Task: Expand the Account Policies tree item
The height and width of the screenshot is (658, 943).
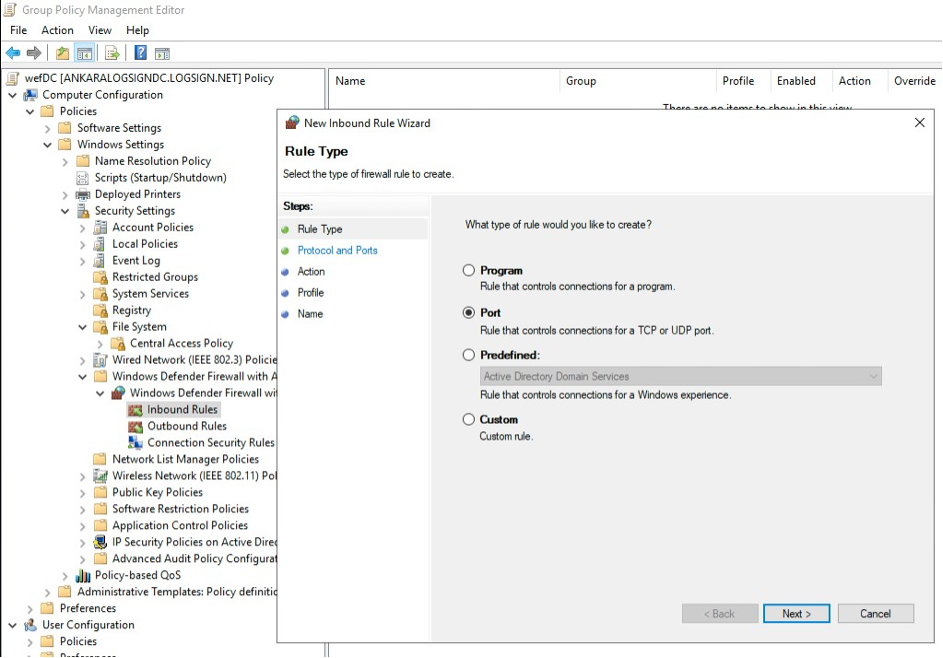Action: (84, 227)
